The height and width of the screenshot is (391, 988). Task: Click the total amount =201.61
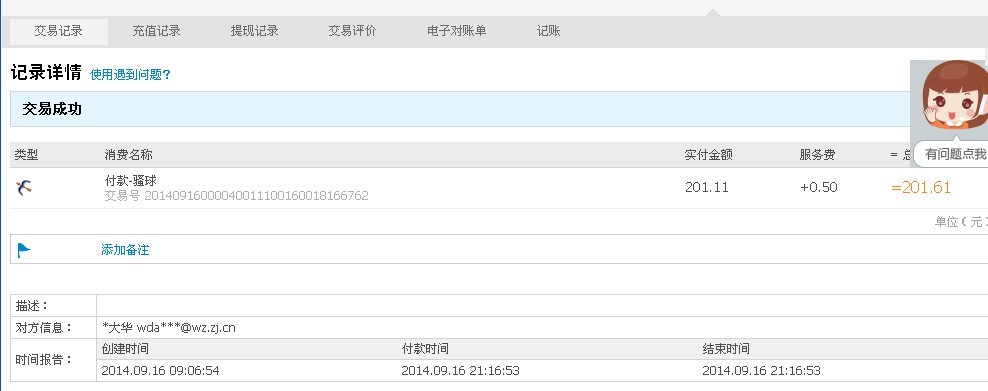point(921,187)
